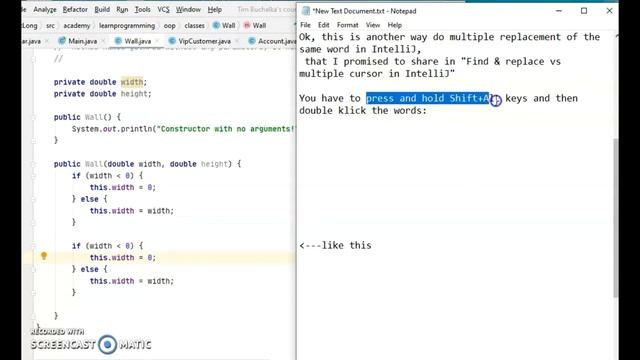Viewport: 640px width, 360px height.
Task: Switch to the VipCustomer.java editor tab
Action: pos(204,41)
